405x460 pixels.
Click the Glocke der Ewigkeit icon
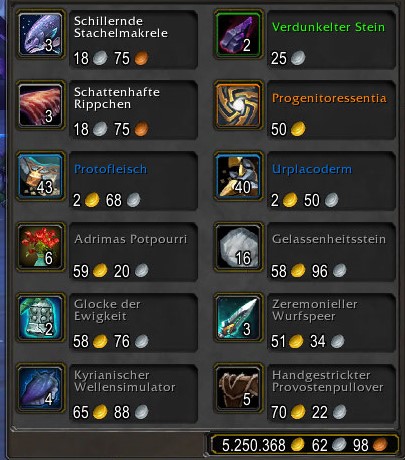coord(40,318)
